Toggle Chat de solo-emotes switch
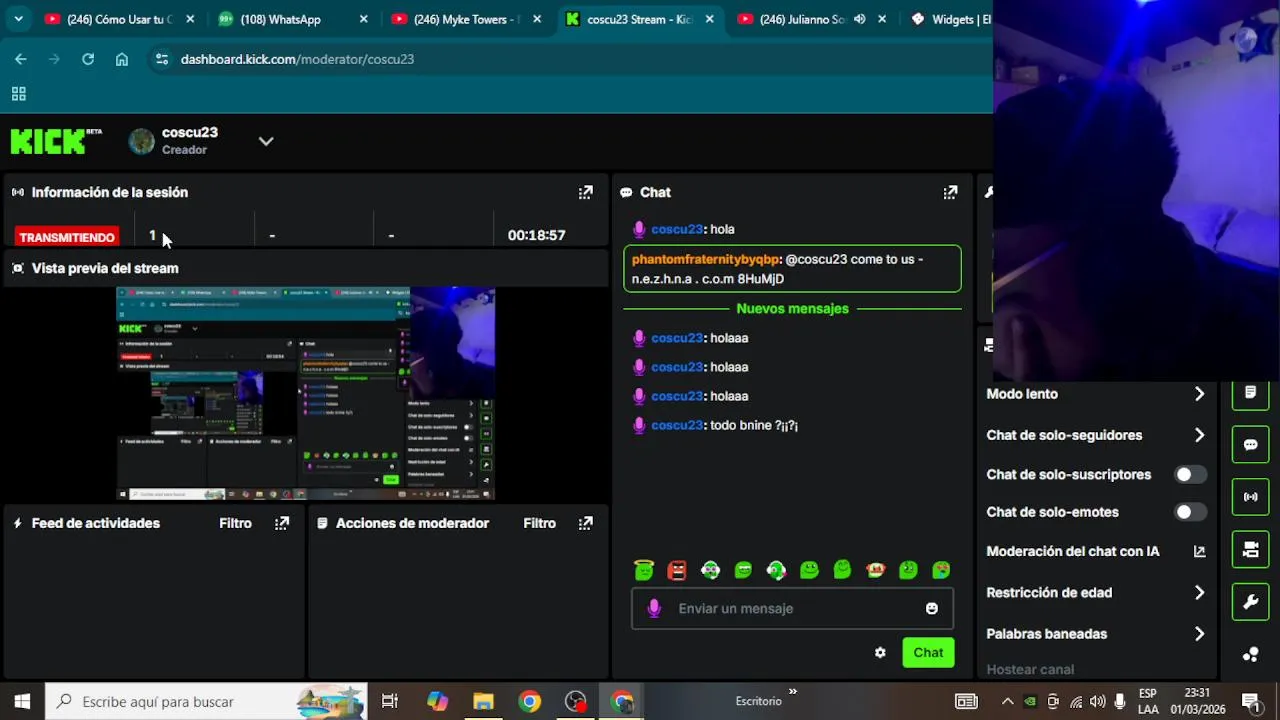This screenshot has width=1280, height=720. [x=1190, y=512]
